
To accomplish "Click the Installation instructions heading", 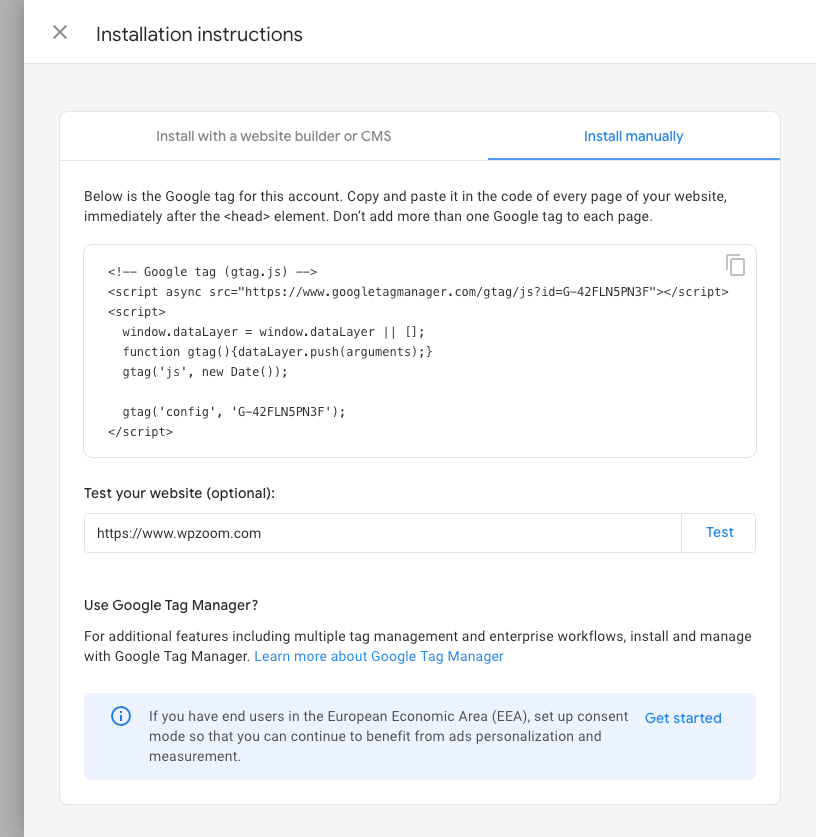I will 199,34.
